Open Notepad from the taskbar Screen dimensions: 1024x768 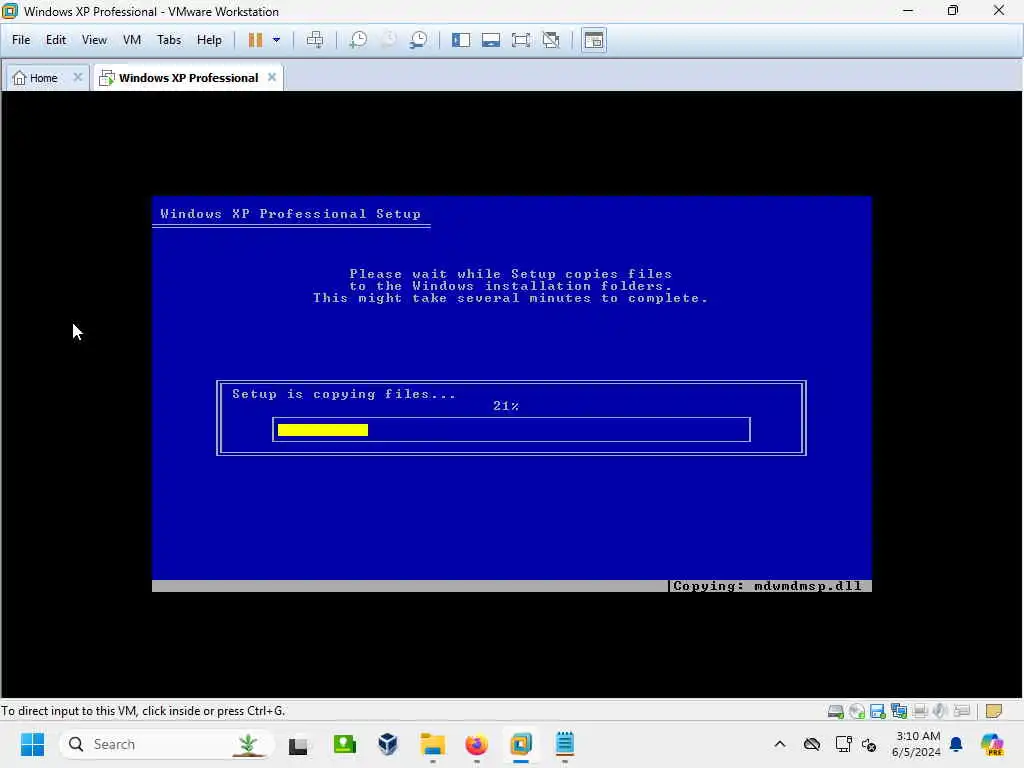[x=565, y=744]
